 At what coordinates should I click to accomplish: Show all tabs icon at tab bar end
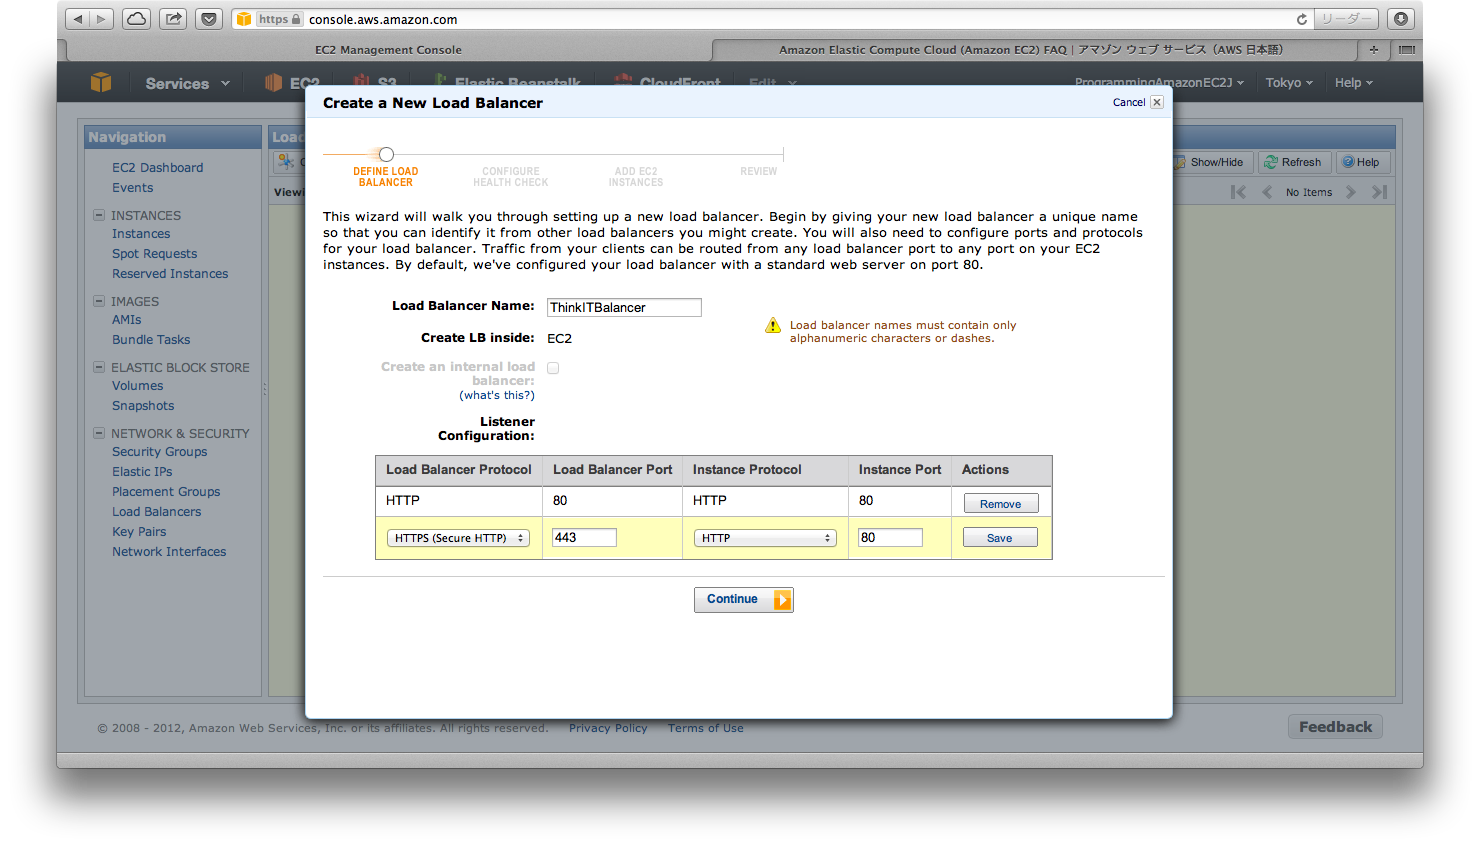1406,49
